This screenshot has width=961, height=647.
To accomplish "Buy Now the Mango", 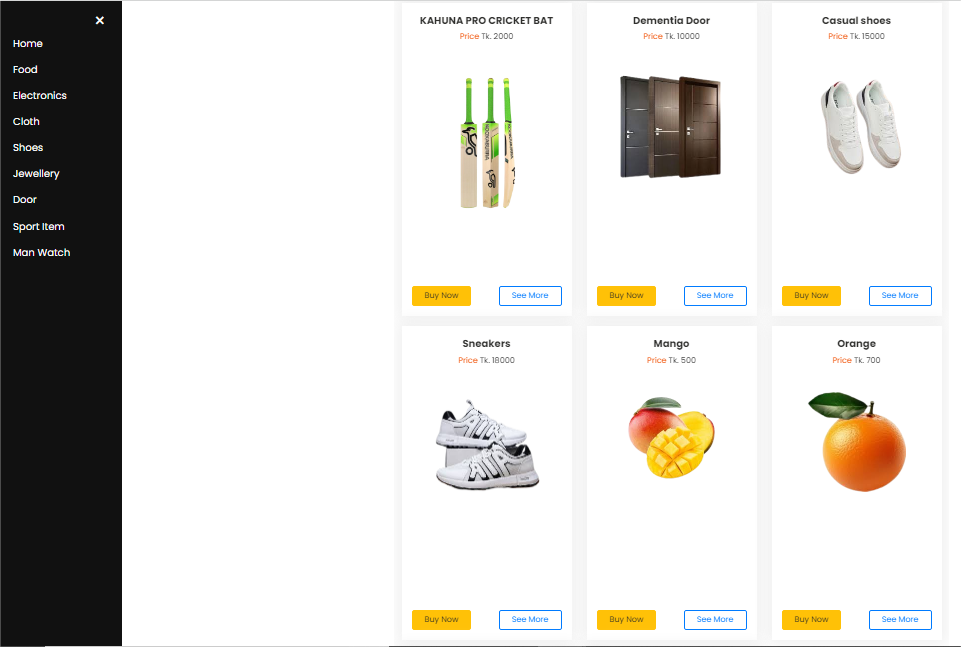I will pos(626,619).
